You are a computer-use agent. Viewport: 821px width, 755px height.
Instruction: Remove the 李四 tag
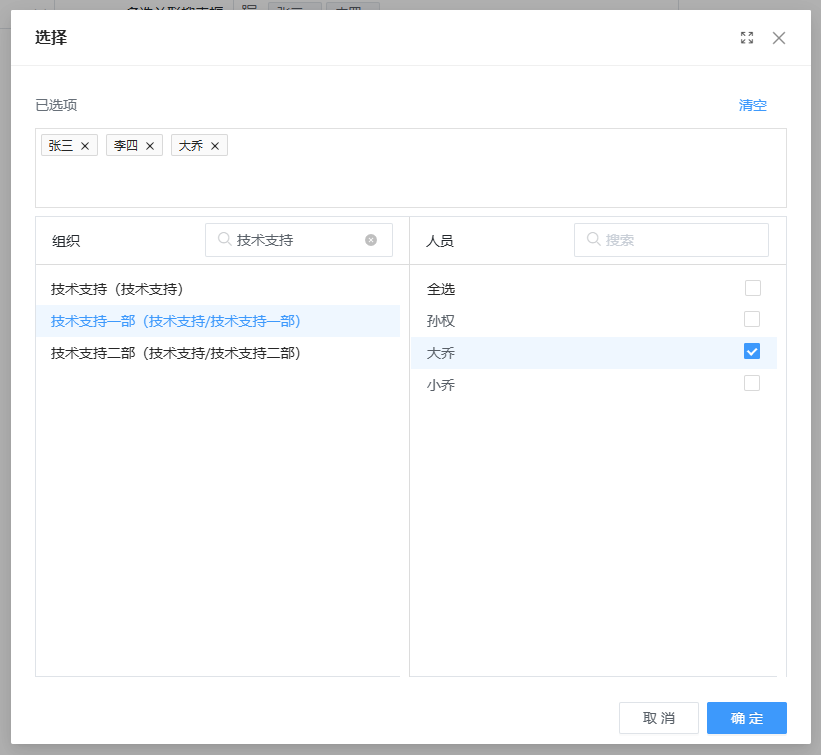(150, 146)
